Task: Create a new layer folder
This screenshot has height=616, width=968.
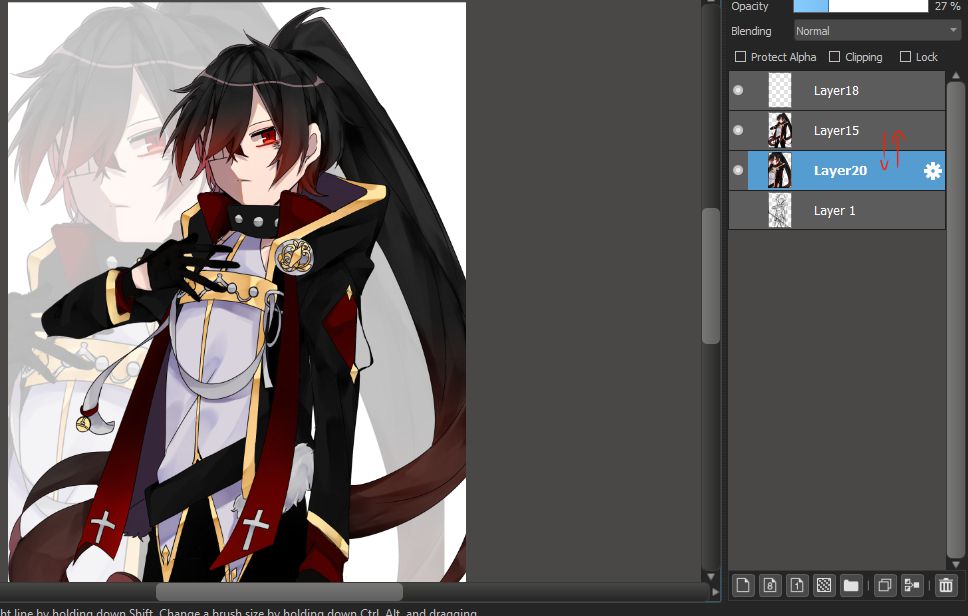Action: click(851, 585)
